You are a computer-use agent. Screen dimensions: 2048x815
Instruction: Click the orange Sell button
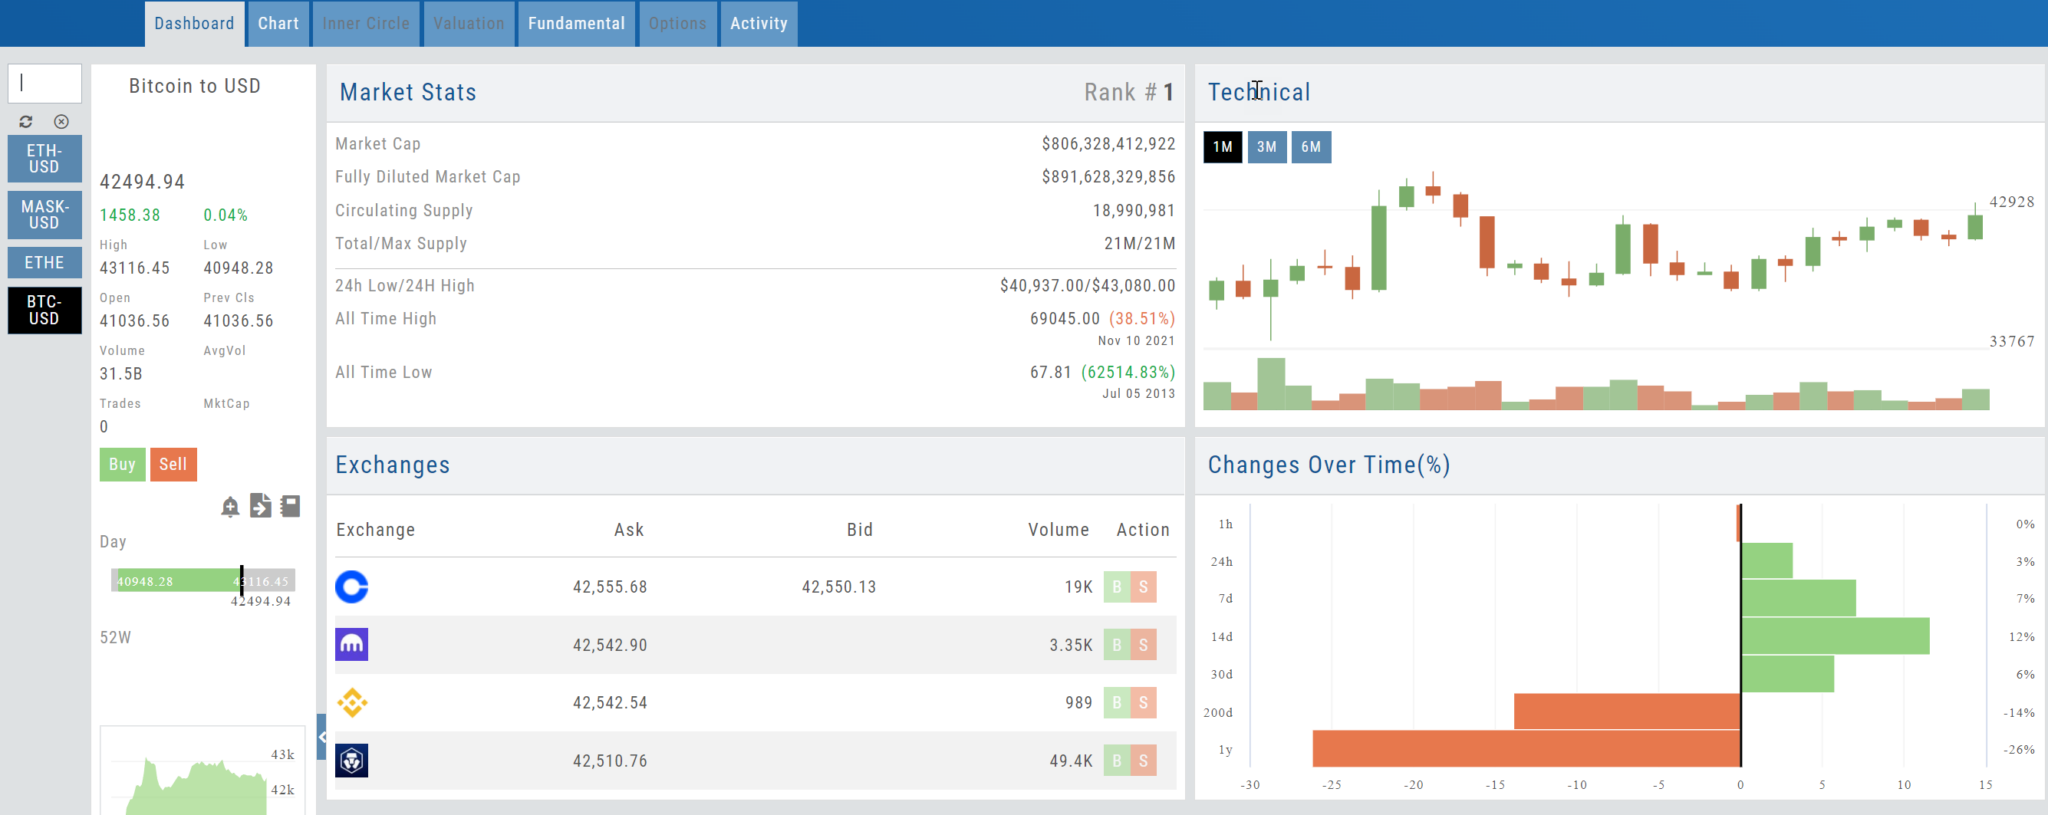pyautogui.click(x=173, y=464)
